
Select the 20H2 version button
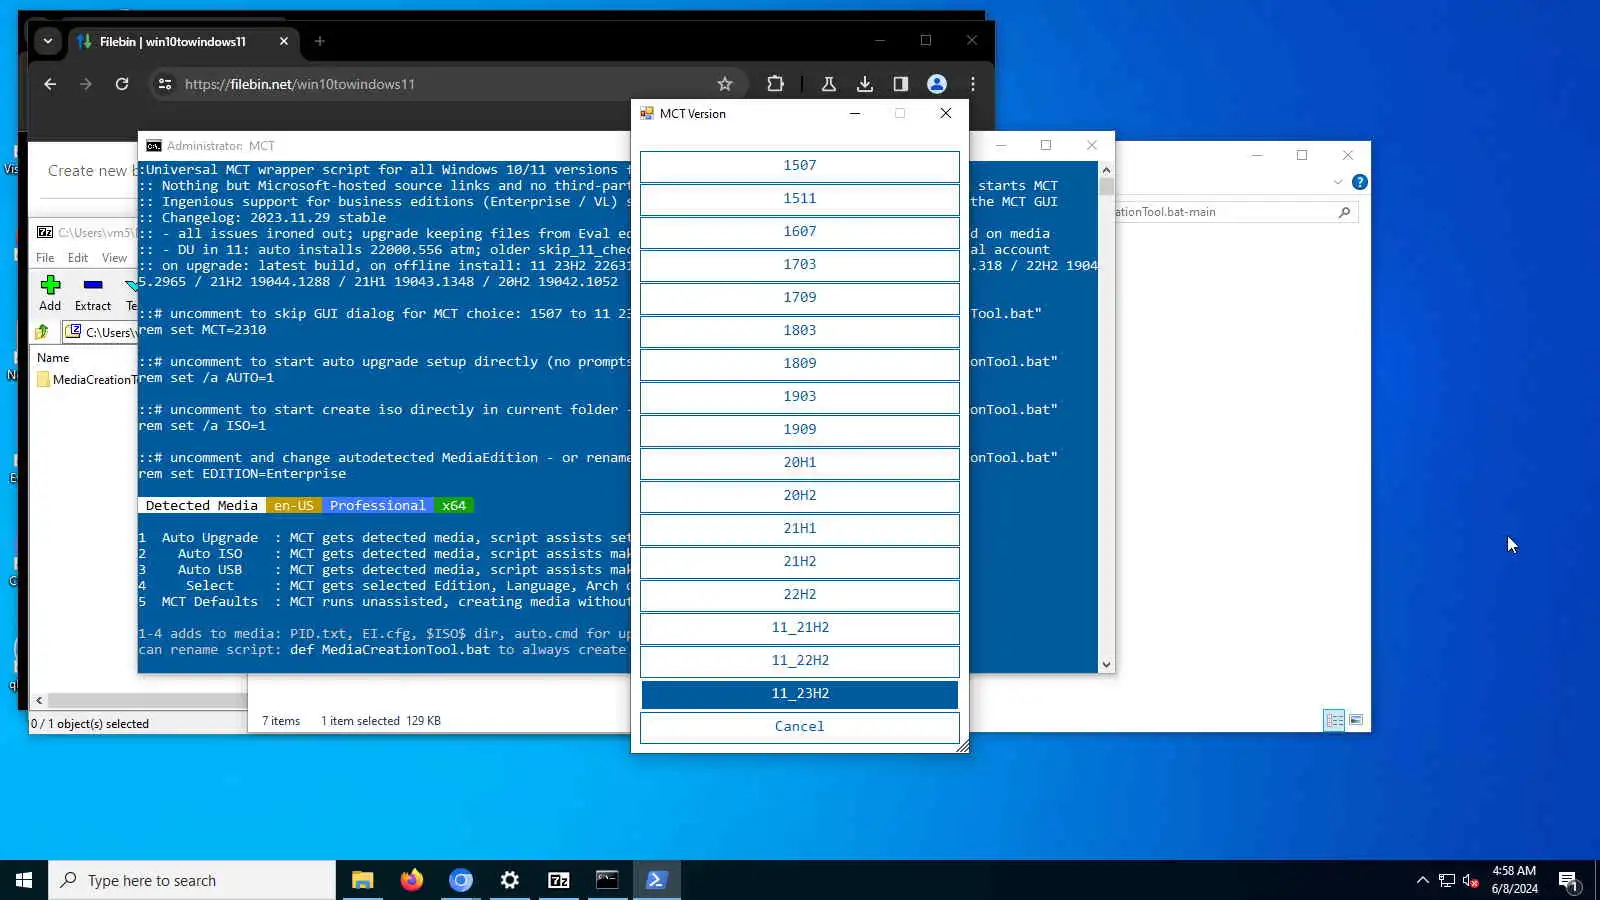(799, 496)
